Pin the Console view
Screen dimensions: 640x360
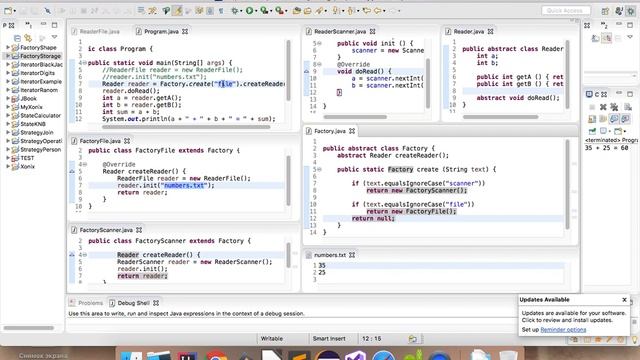[x=592, y=131]
